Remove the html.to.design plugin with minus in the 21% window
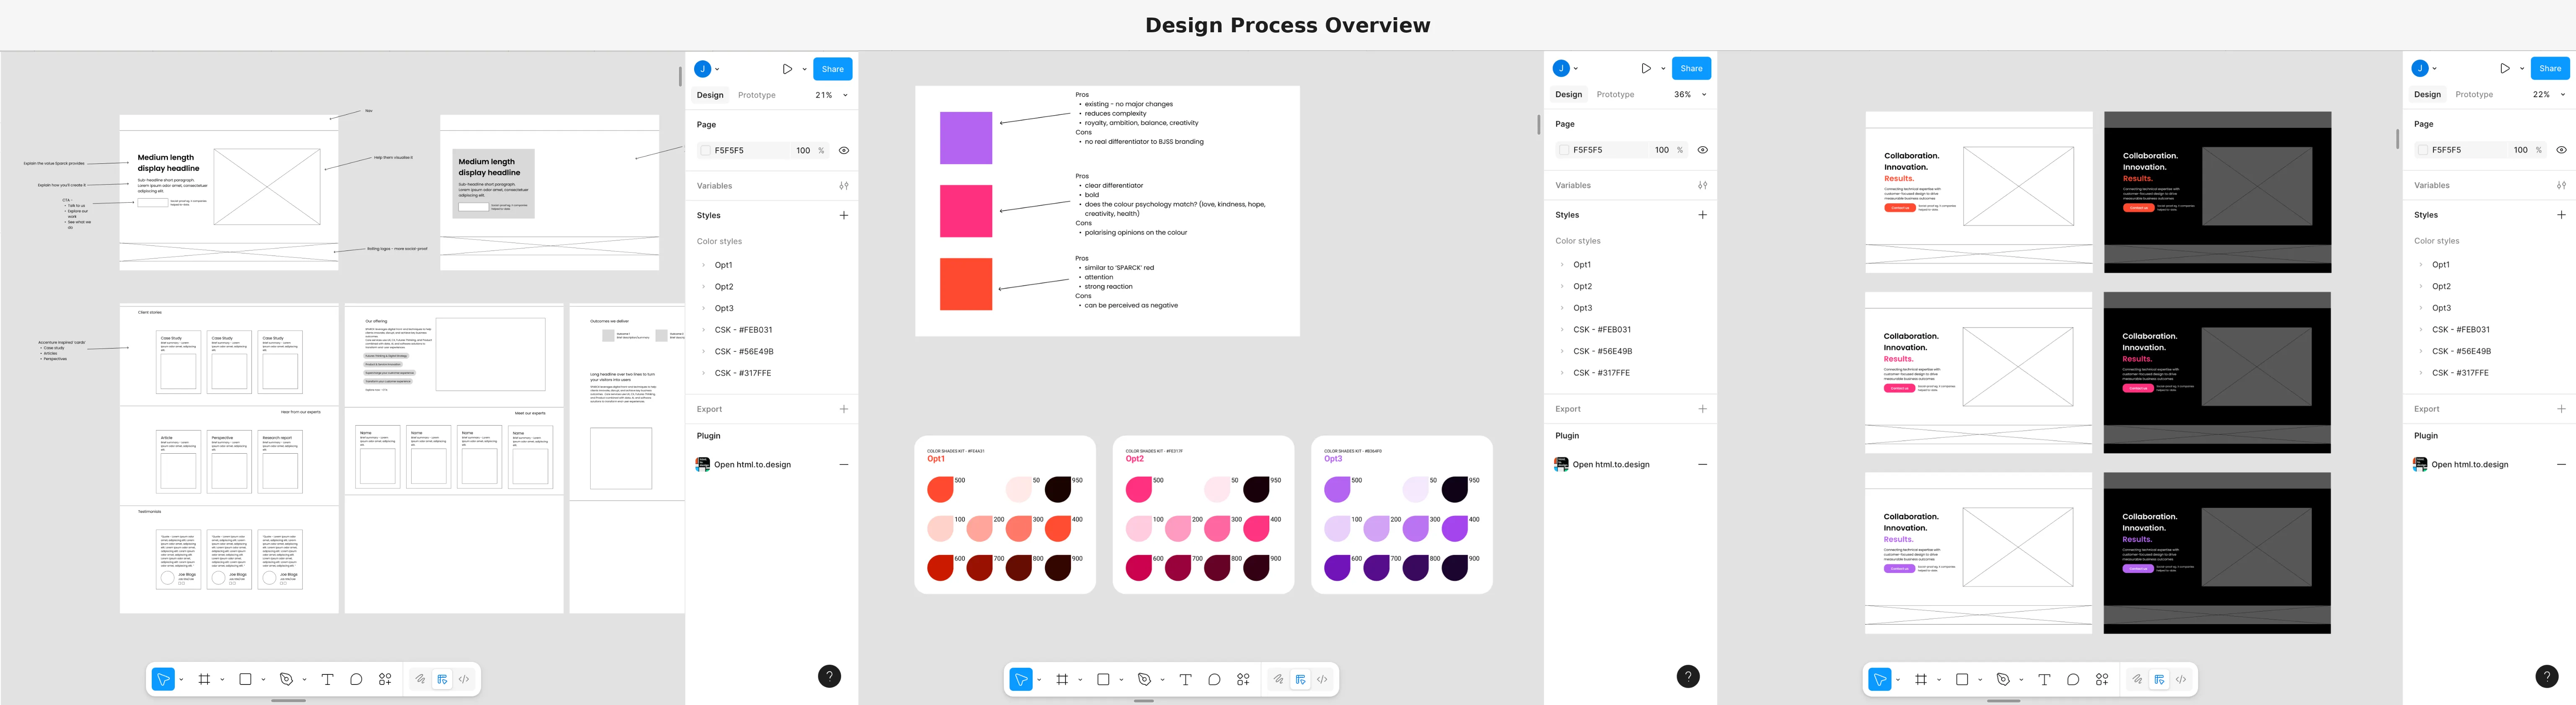2576x705 pixels. (x=844, y=464)
